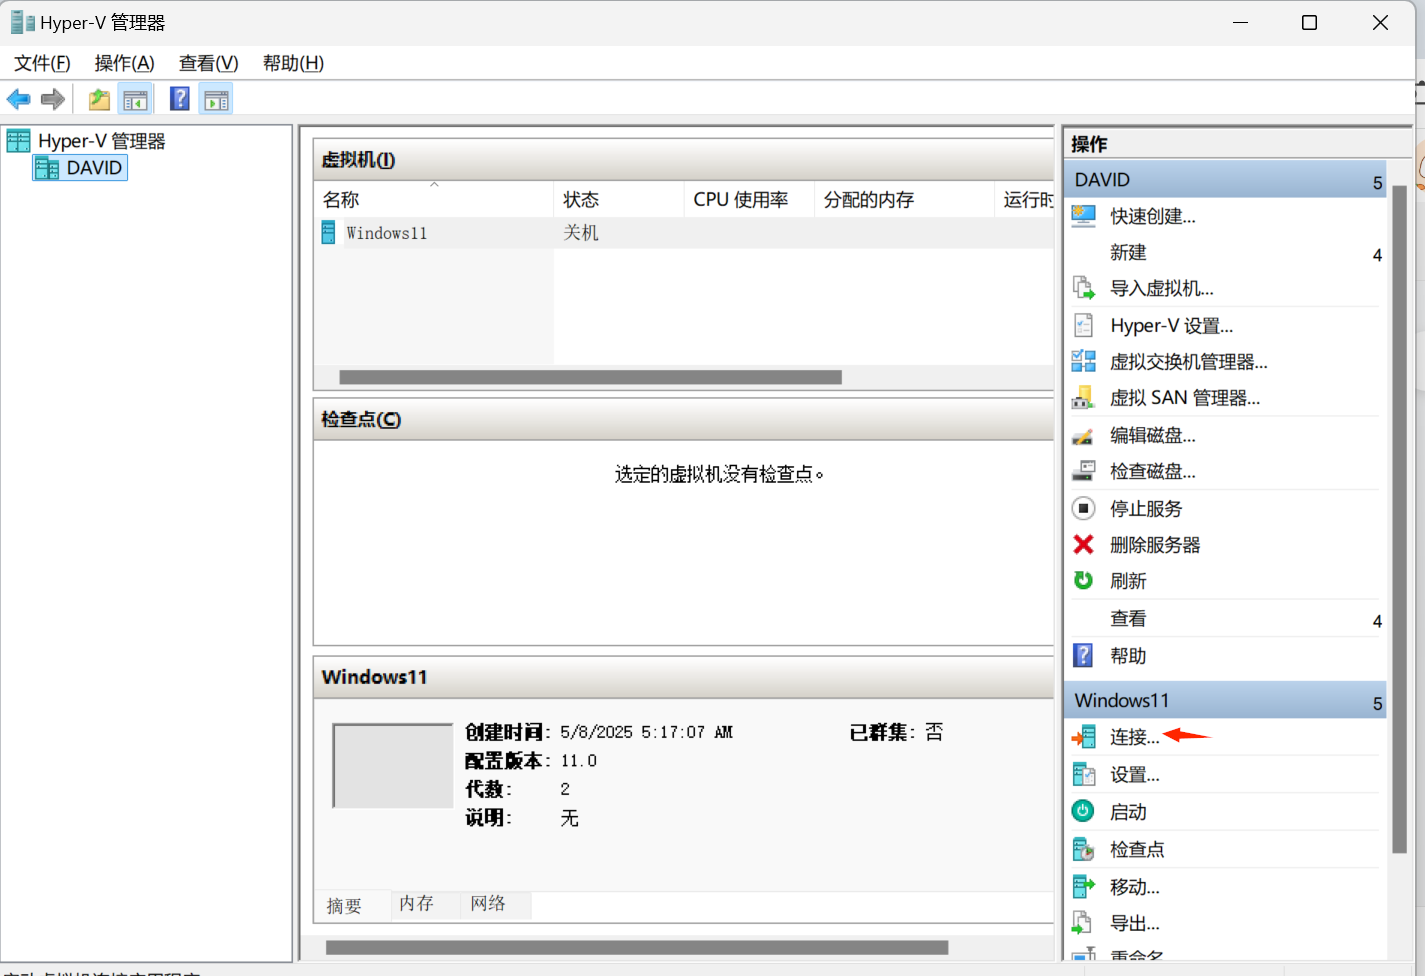Sort by the CPU 使用率 column header
The image size is (1425, 976).
[749, 199]
